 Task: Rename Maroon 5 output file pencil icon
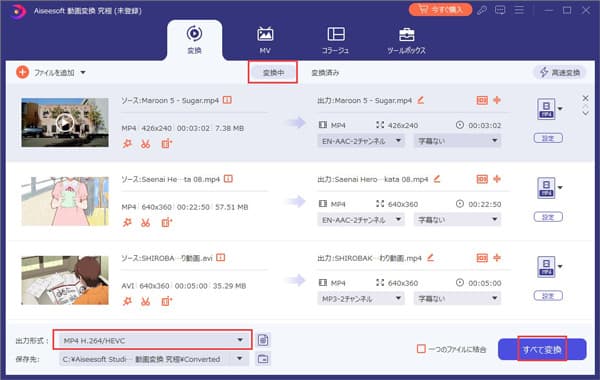[x=421, y=100]
